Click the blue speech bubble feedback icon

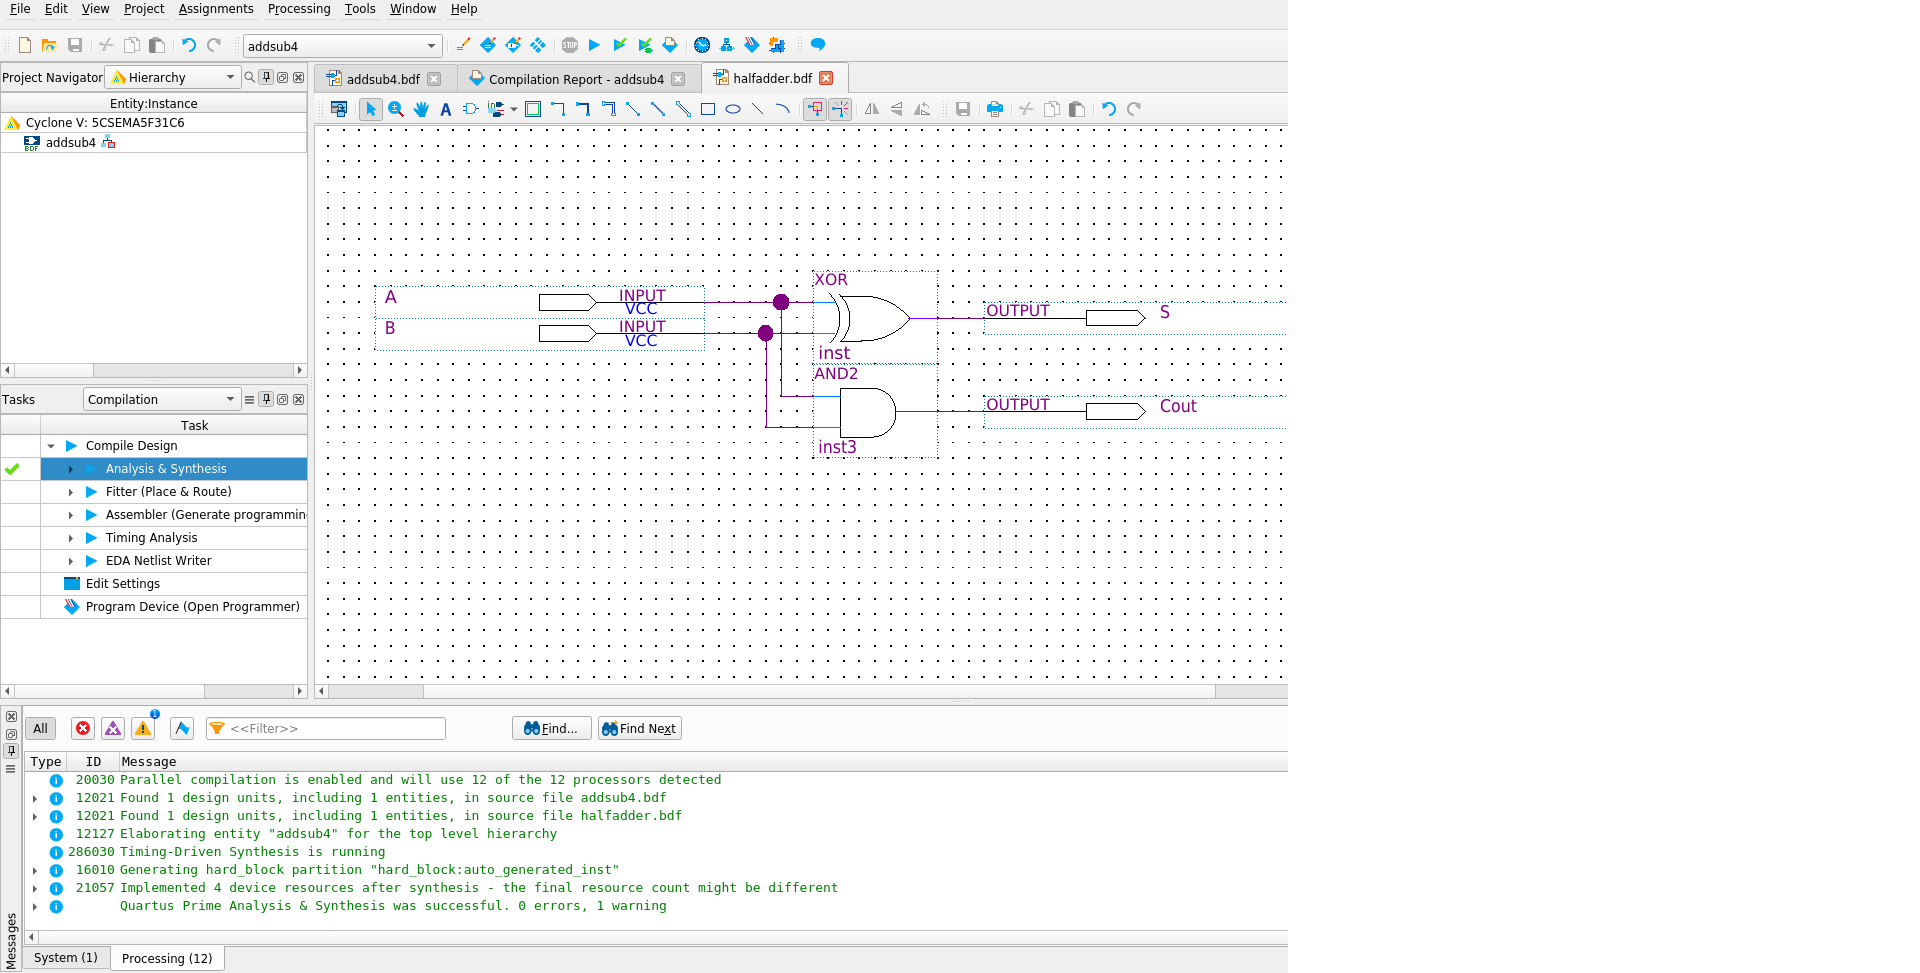[818, 45]
